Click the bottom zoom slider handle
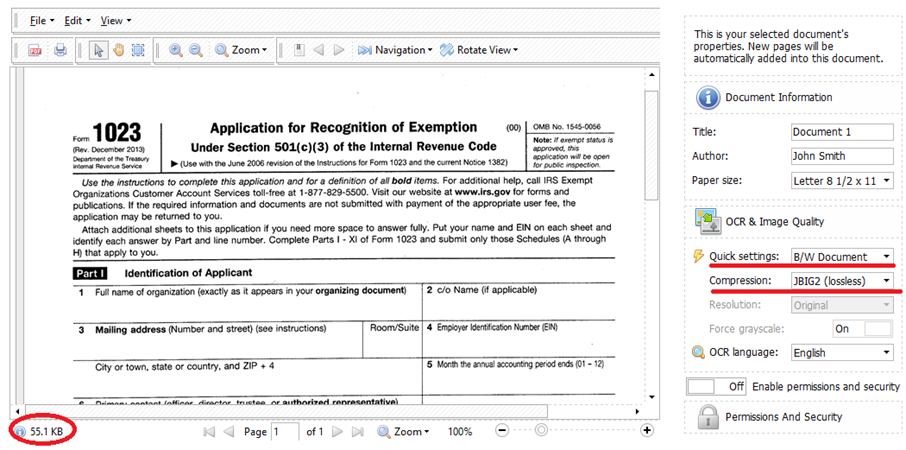The width and height of the screenshot is (906, 450). (x=541, y=430)
